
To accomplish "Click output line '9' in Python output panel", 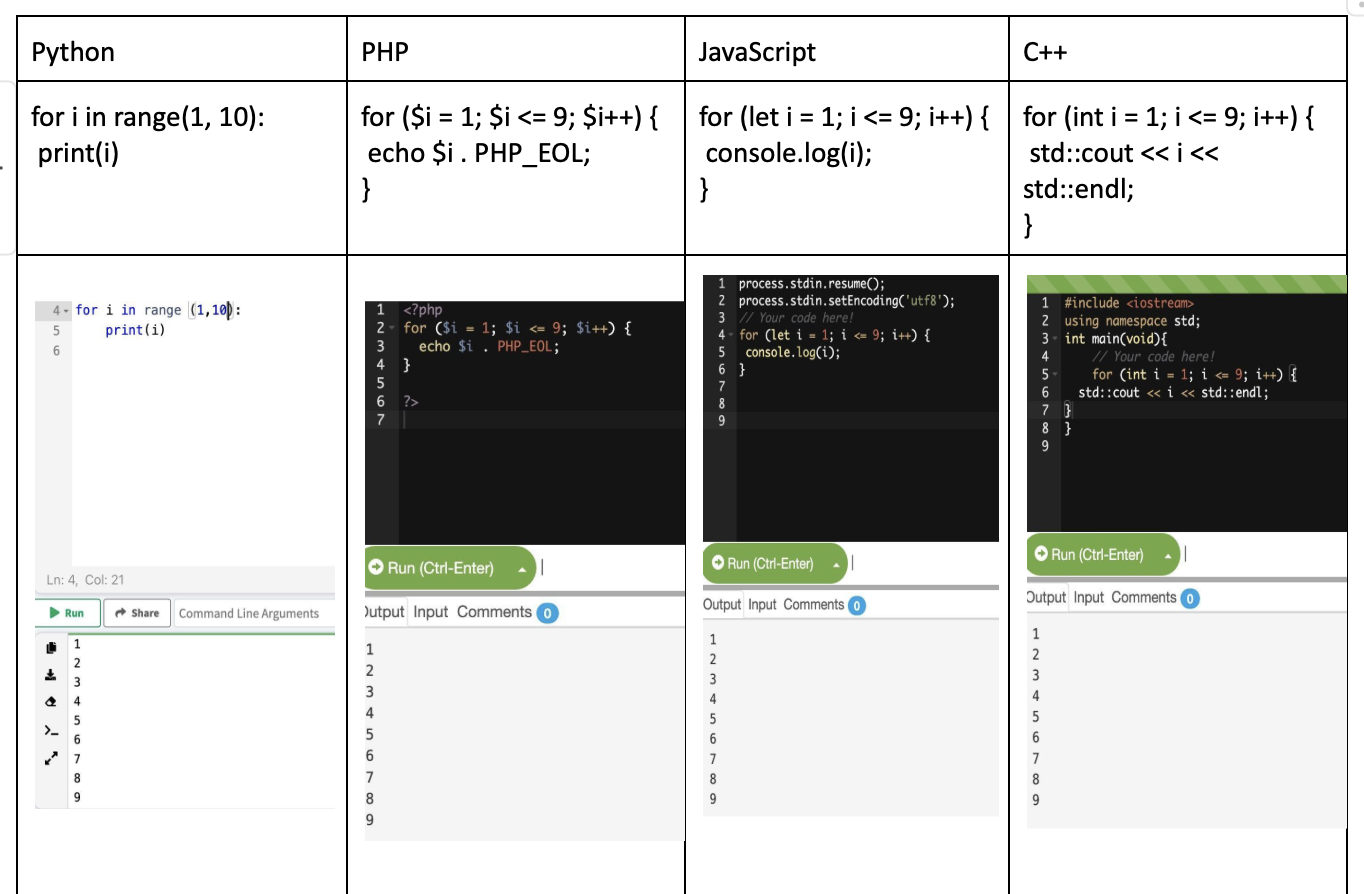I will click(75, 796).
